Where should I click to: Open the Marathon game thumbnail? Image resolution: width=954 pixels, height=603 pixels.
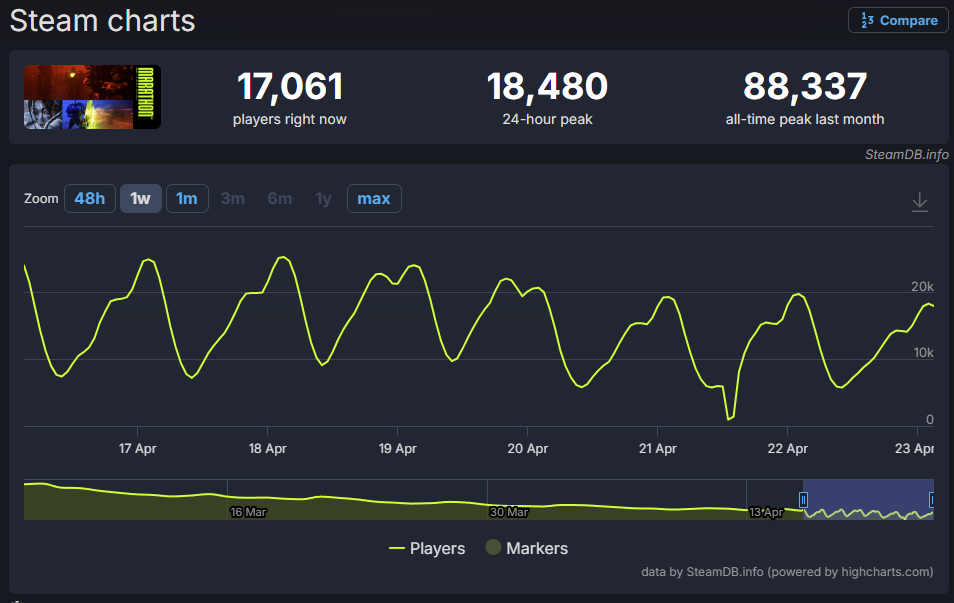(x=92, y=97)
